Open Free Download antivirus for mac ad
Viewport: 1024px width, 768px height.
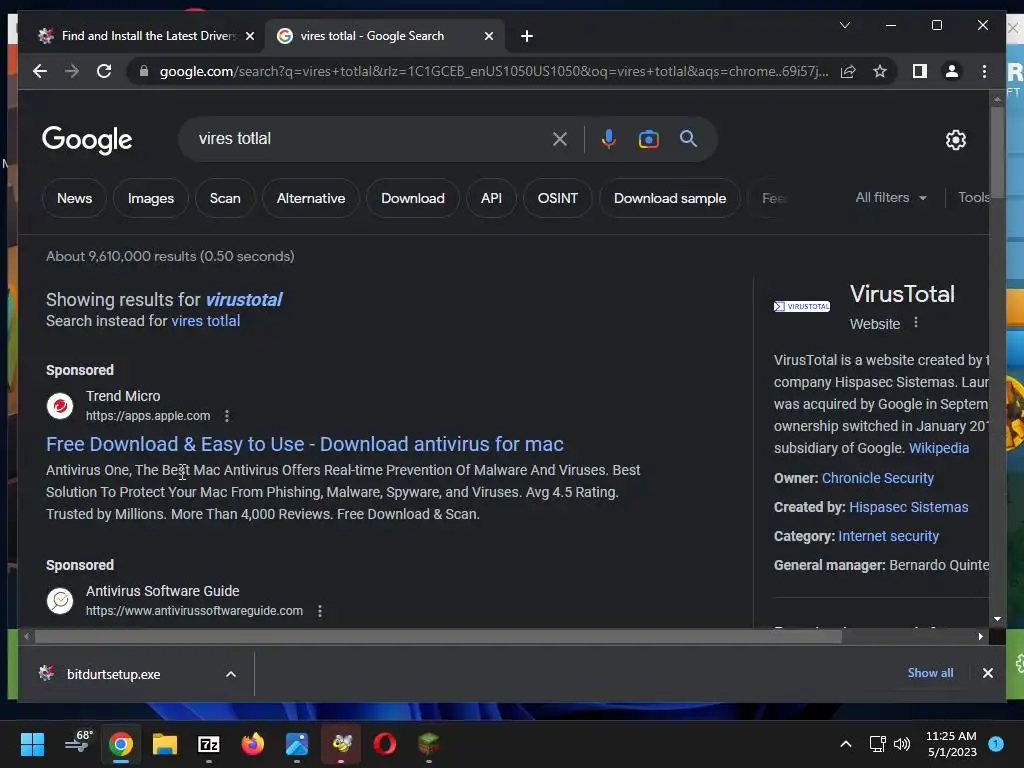tap(305, 444)
